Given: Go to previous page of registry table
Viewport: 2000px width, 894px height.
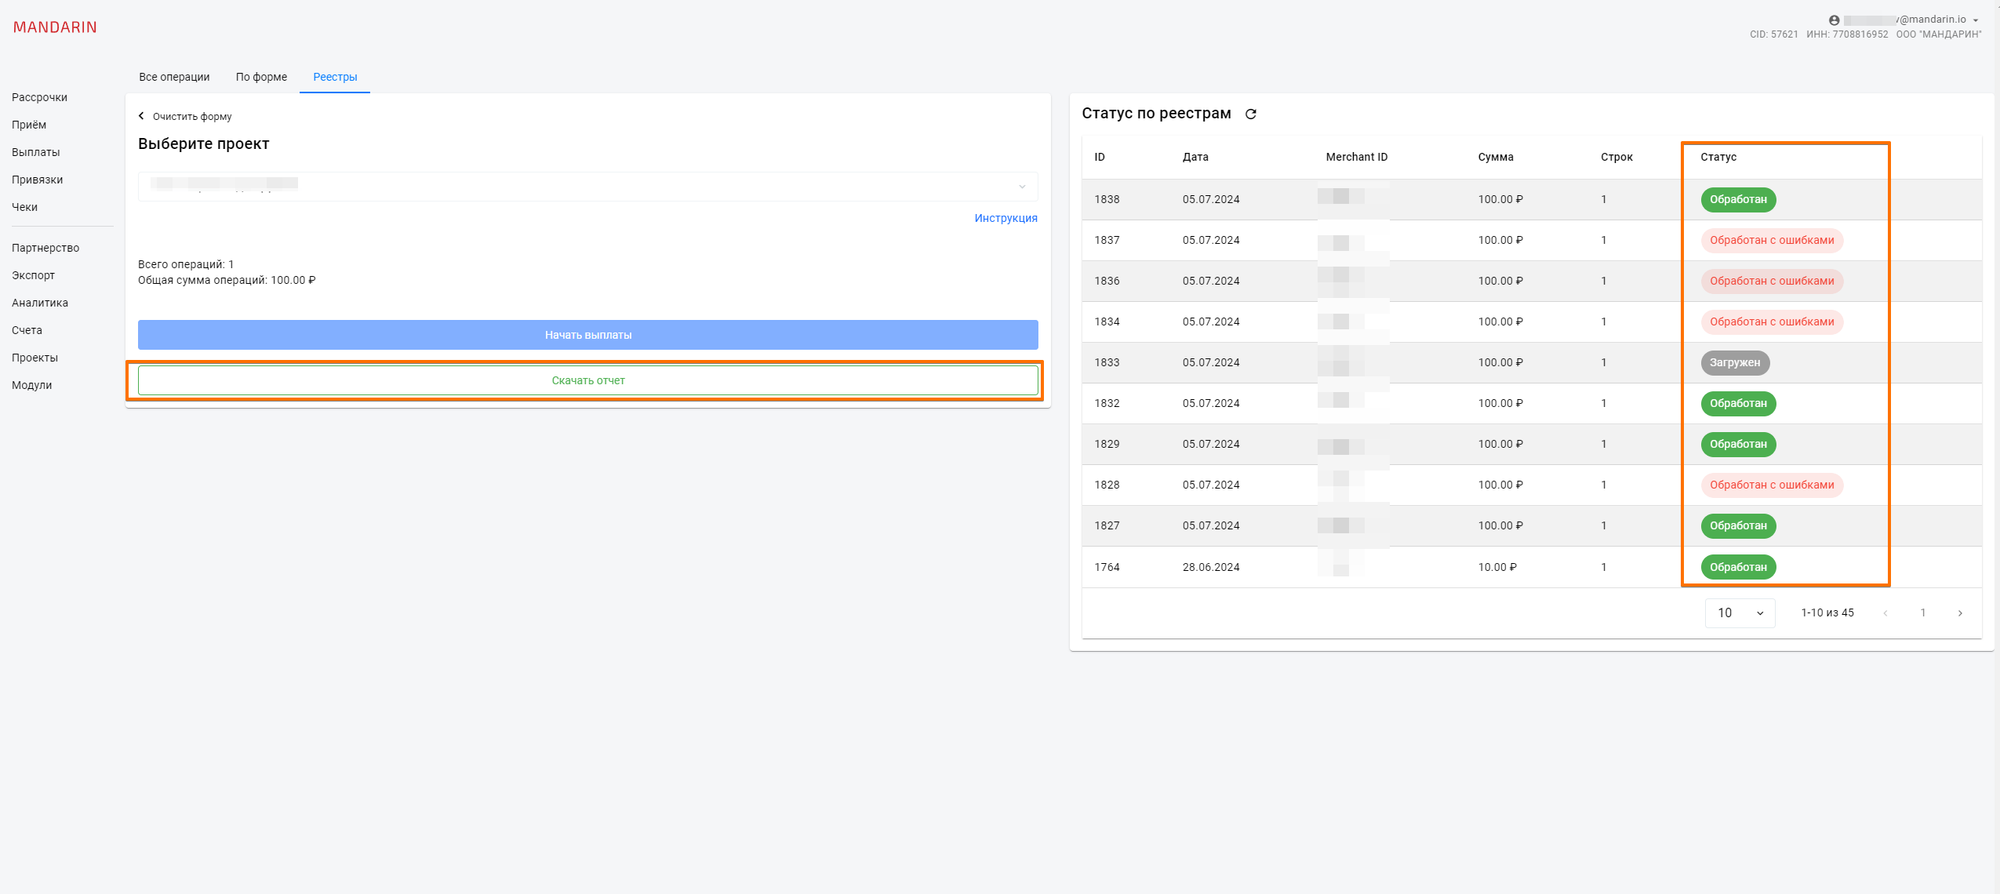Looking at the screenshot, I should pyautogui.click(x=1885, y=613).
